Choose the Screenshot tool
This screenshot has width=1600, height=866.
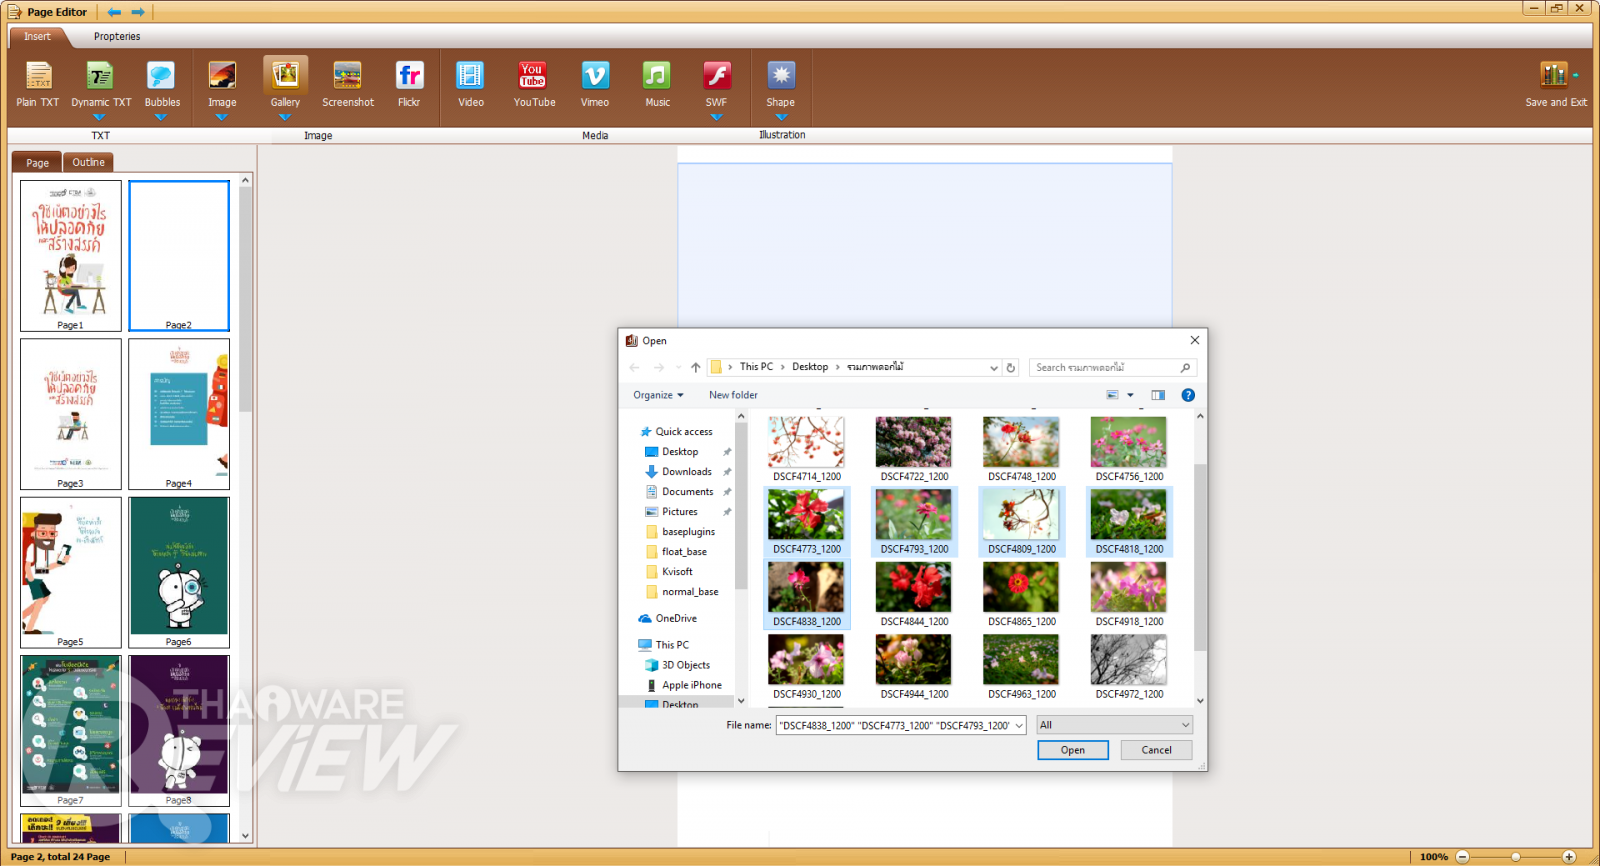348,84
